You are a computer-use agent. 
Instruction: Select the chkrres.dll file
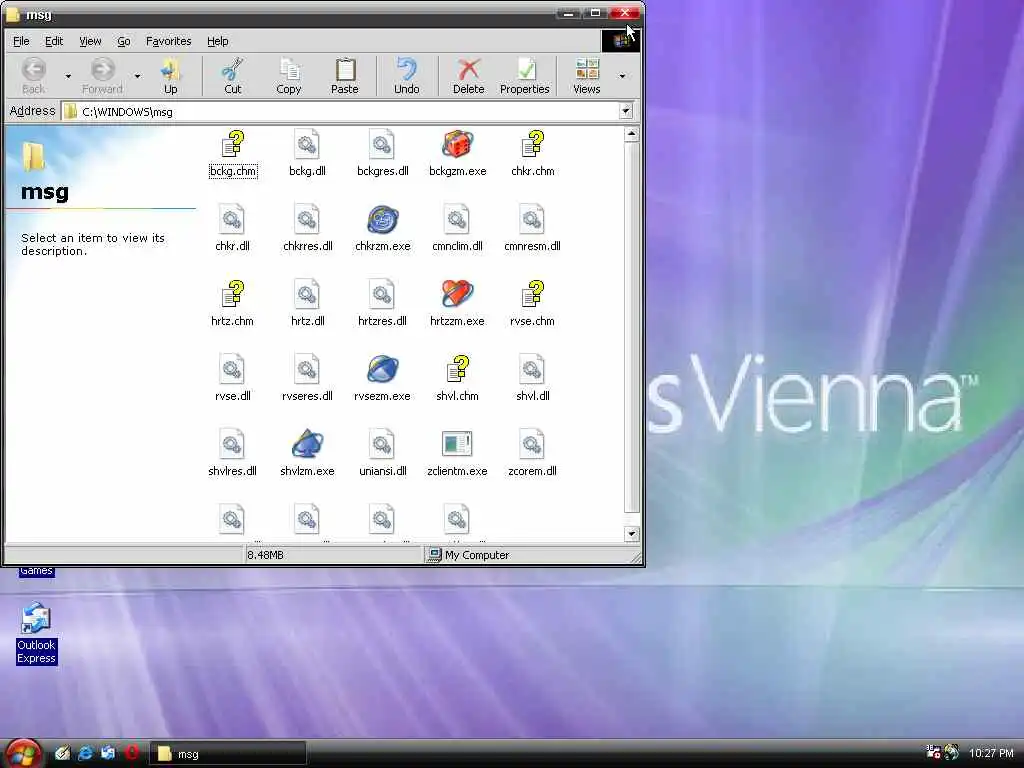pyautogui.click(x=307, y=229)
